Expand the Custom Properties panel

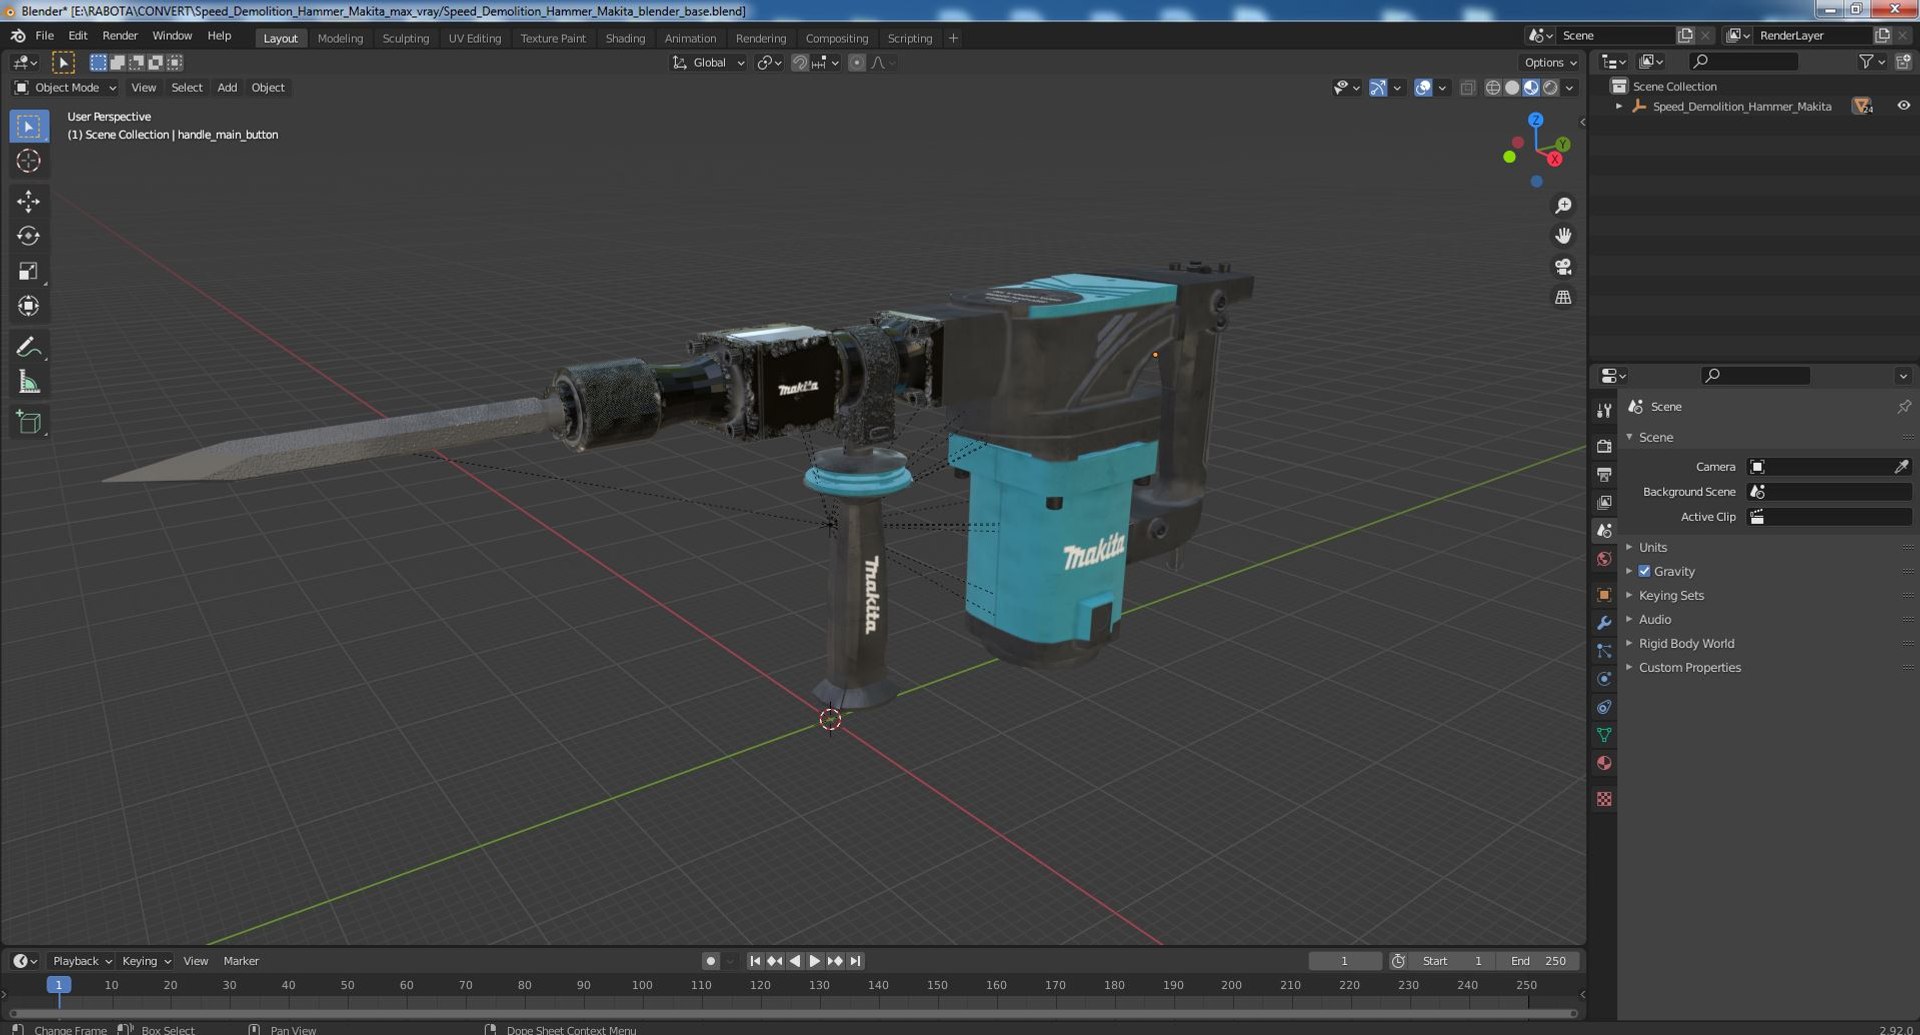pos(1689,667)
